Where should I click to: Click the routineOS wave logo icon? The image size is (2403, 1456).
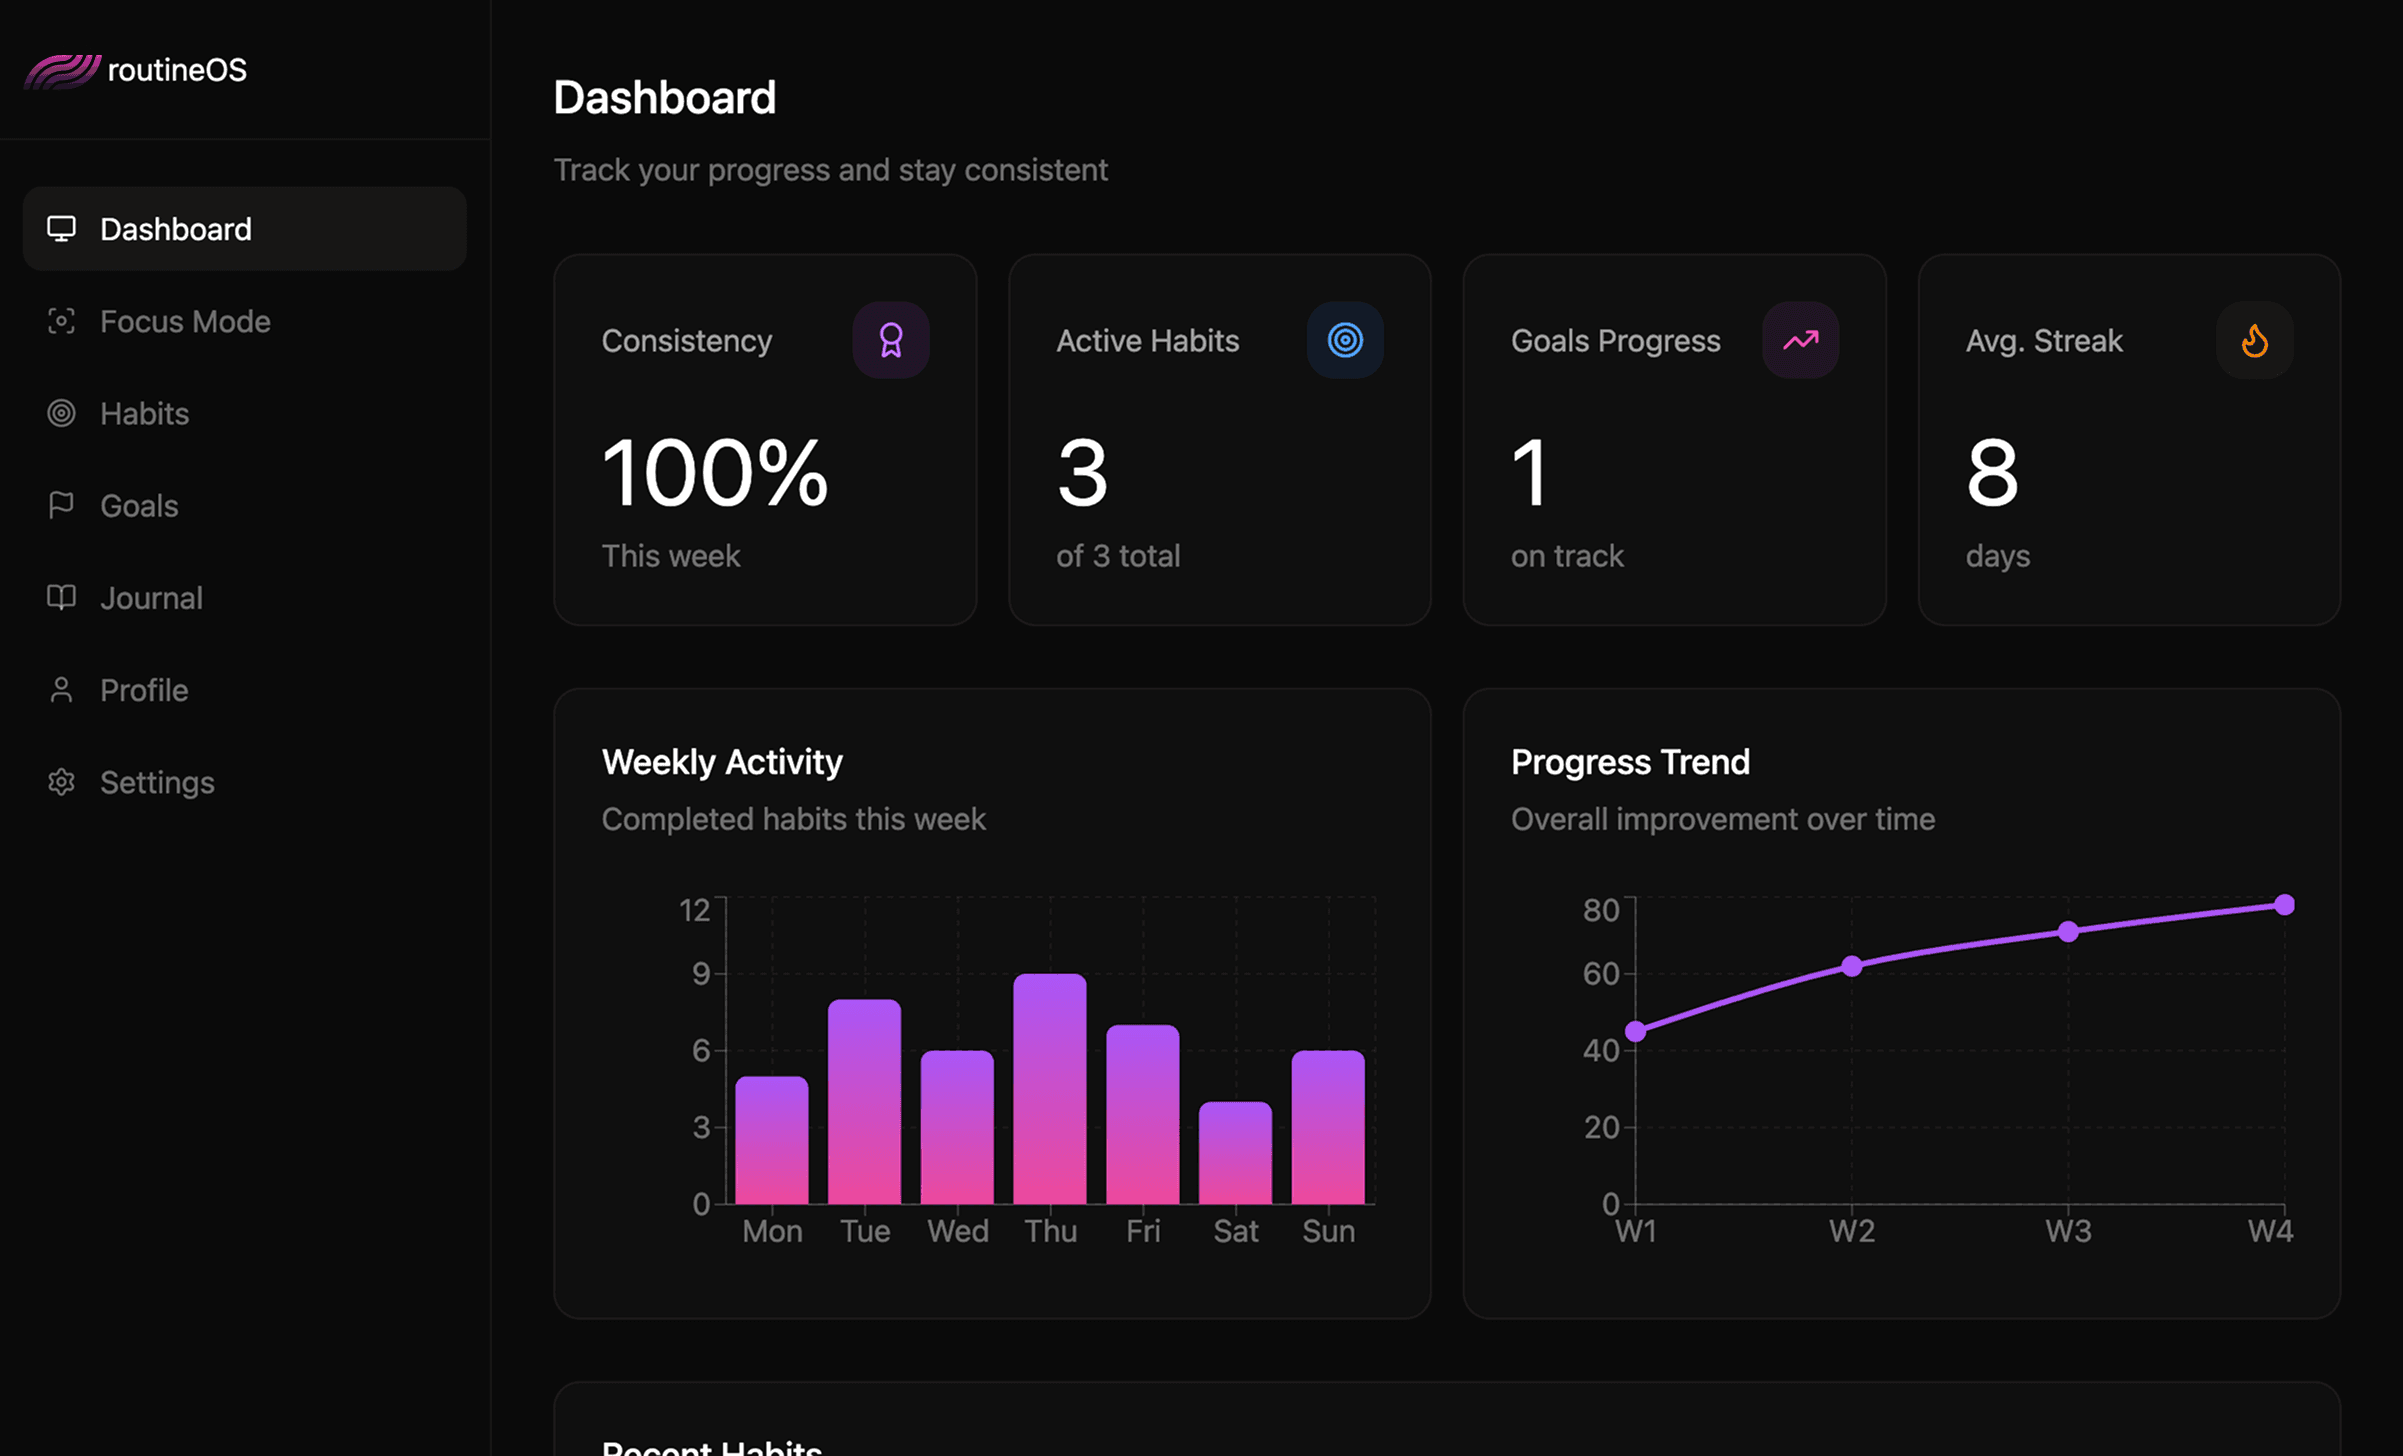point(62,71)
